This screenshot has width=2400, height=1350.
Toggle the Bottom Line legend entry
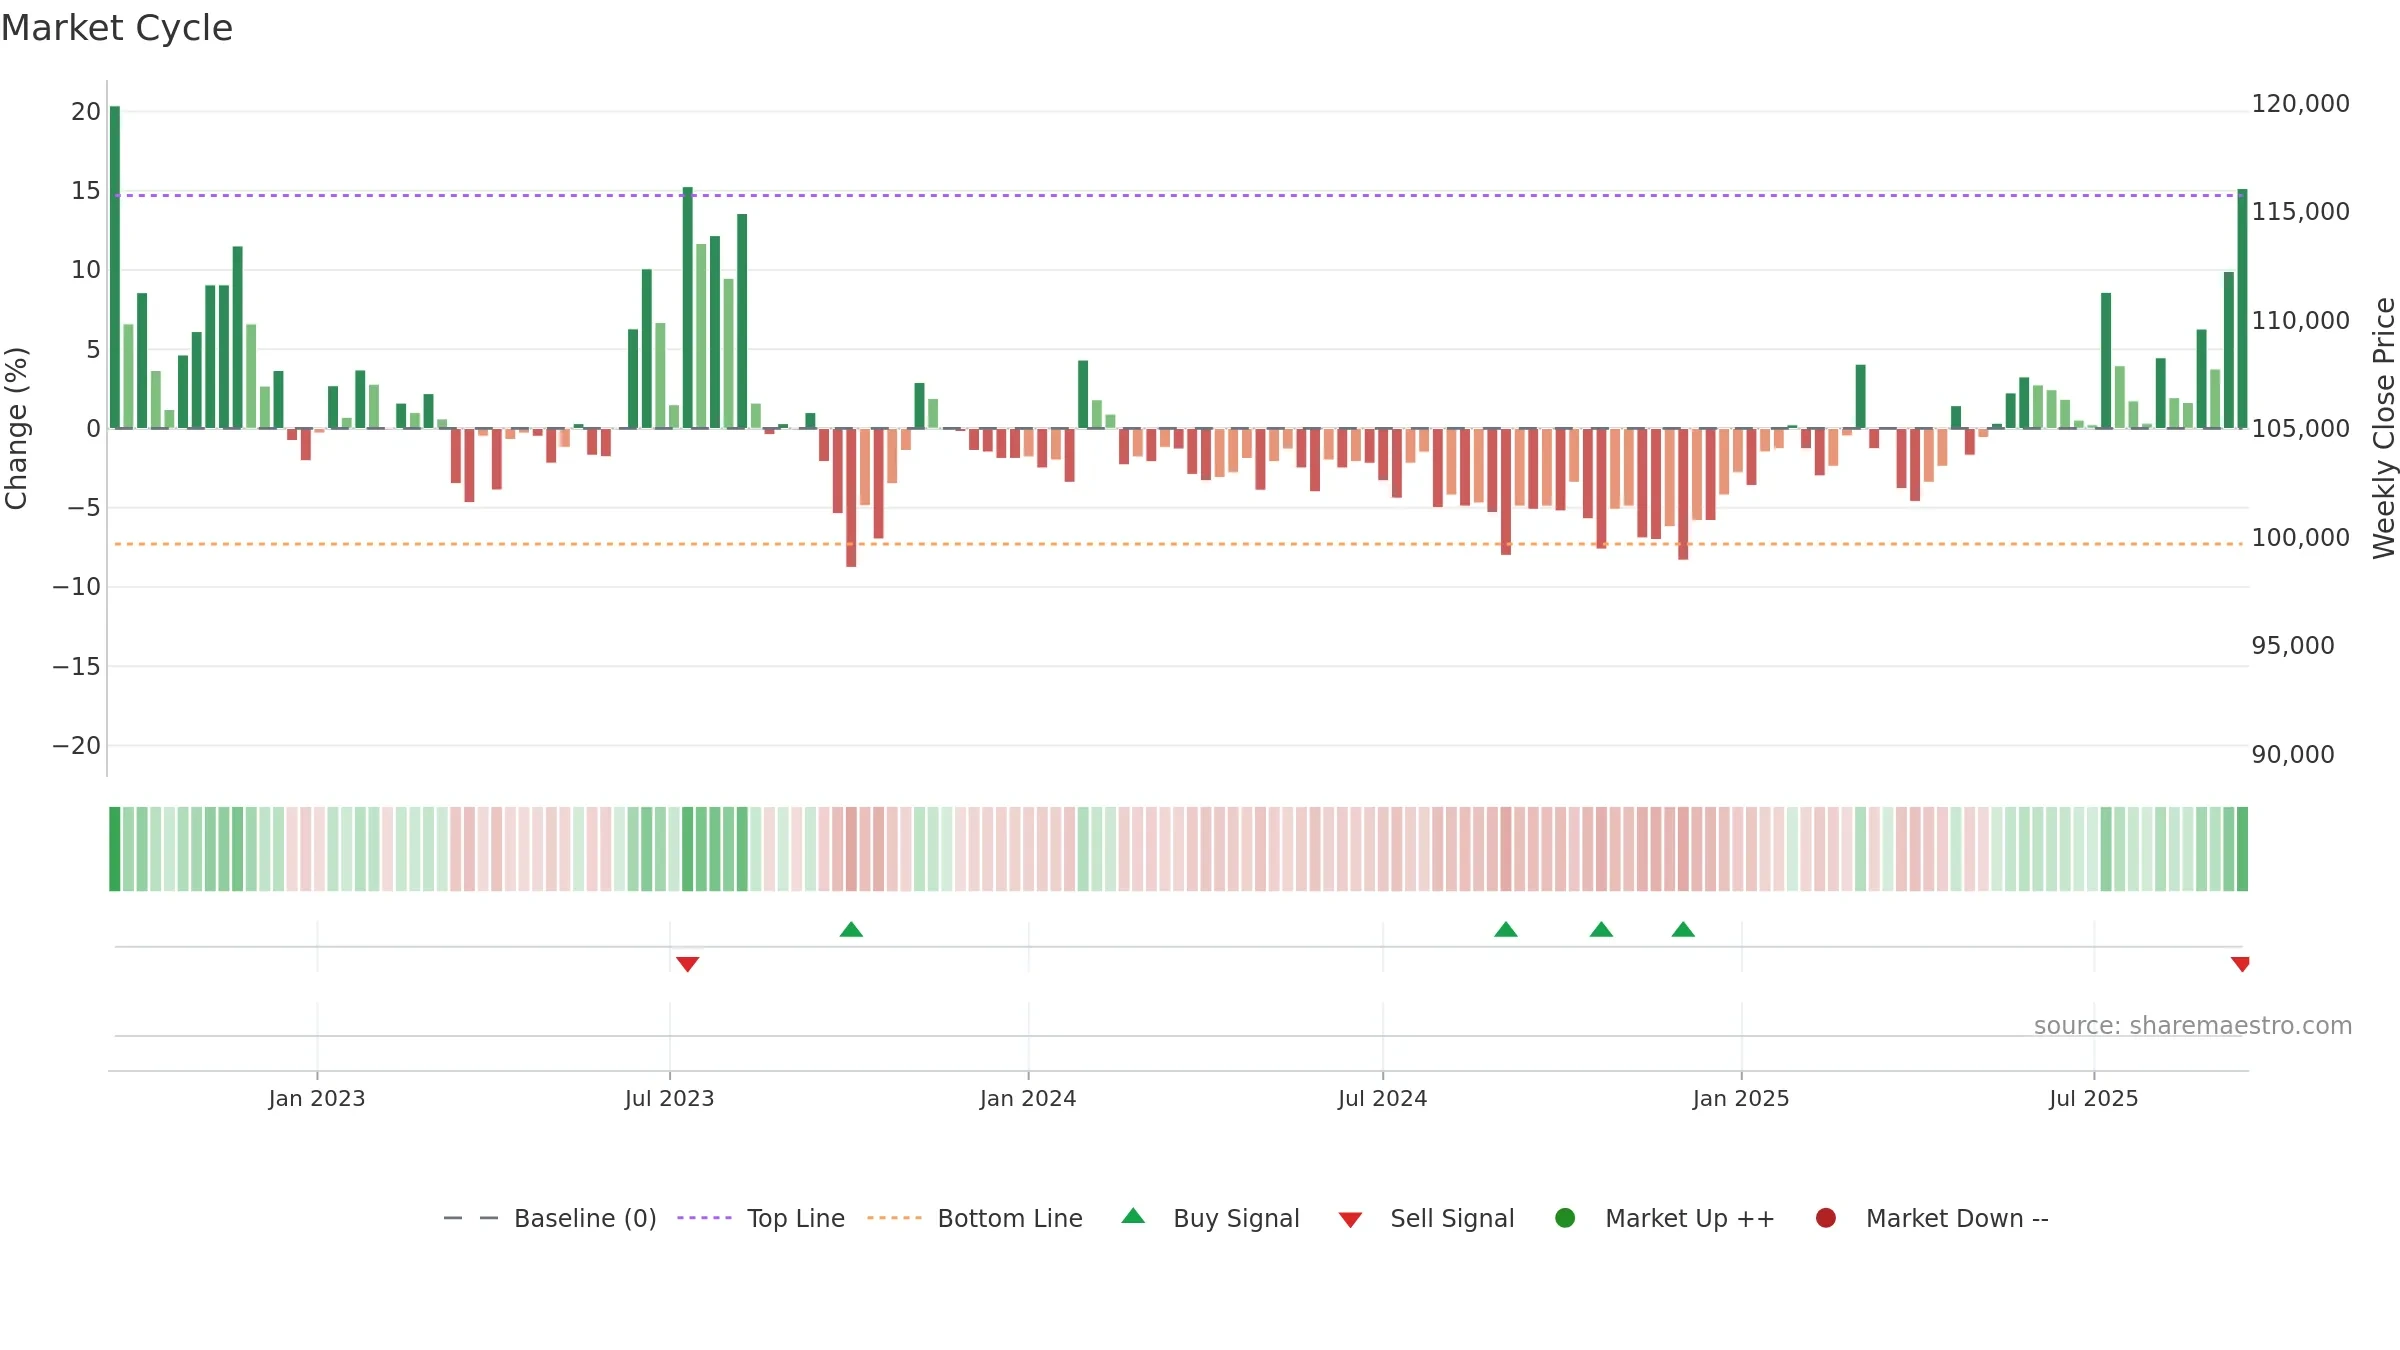tap(975, 1218)
